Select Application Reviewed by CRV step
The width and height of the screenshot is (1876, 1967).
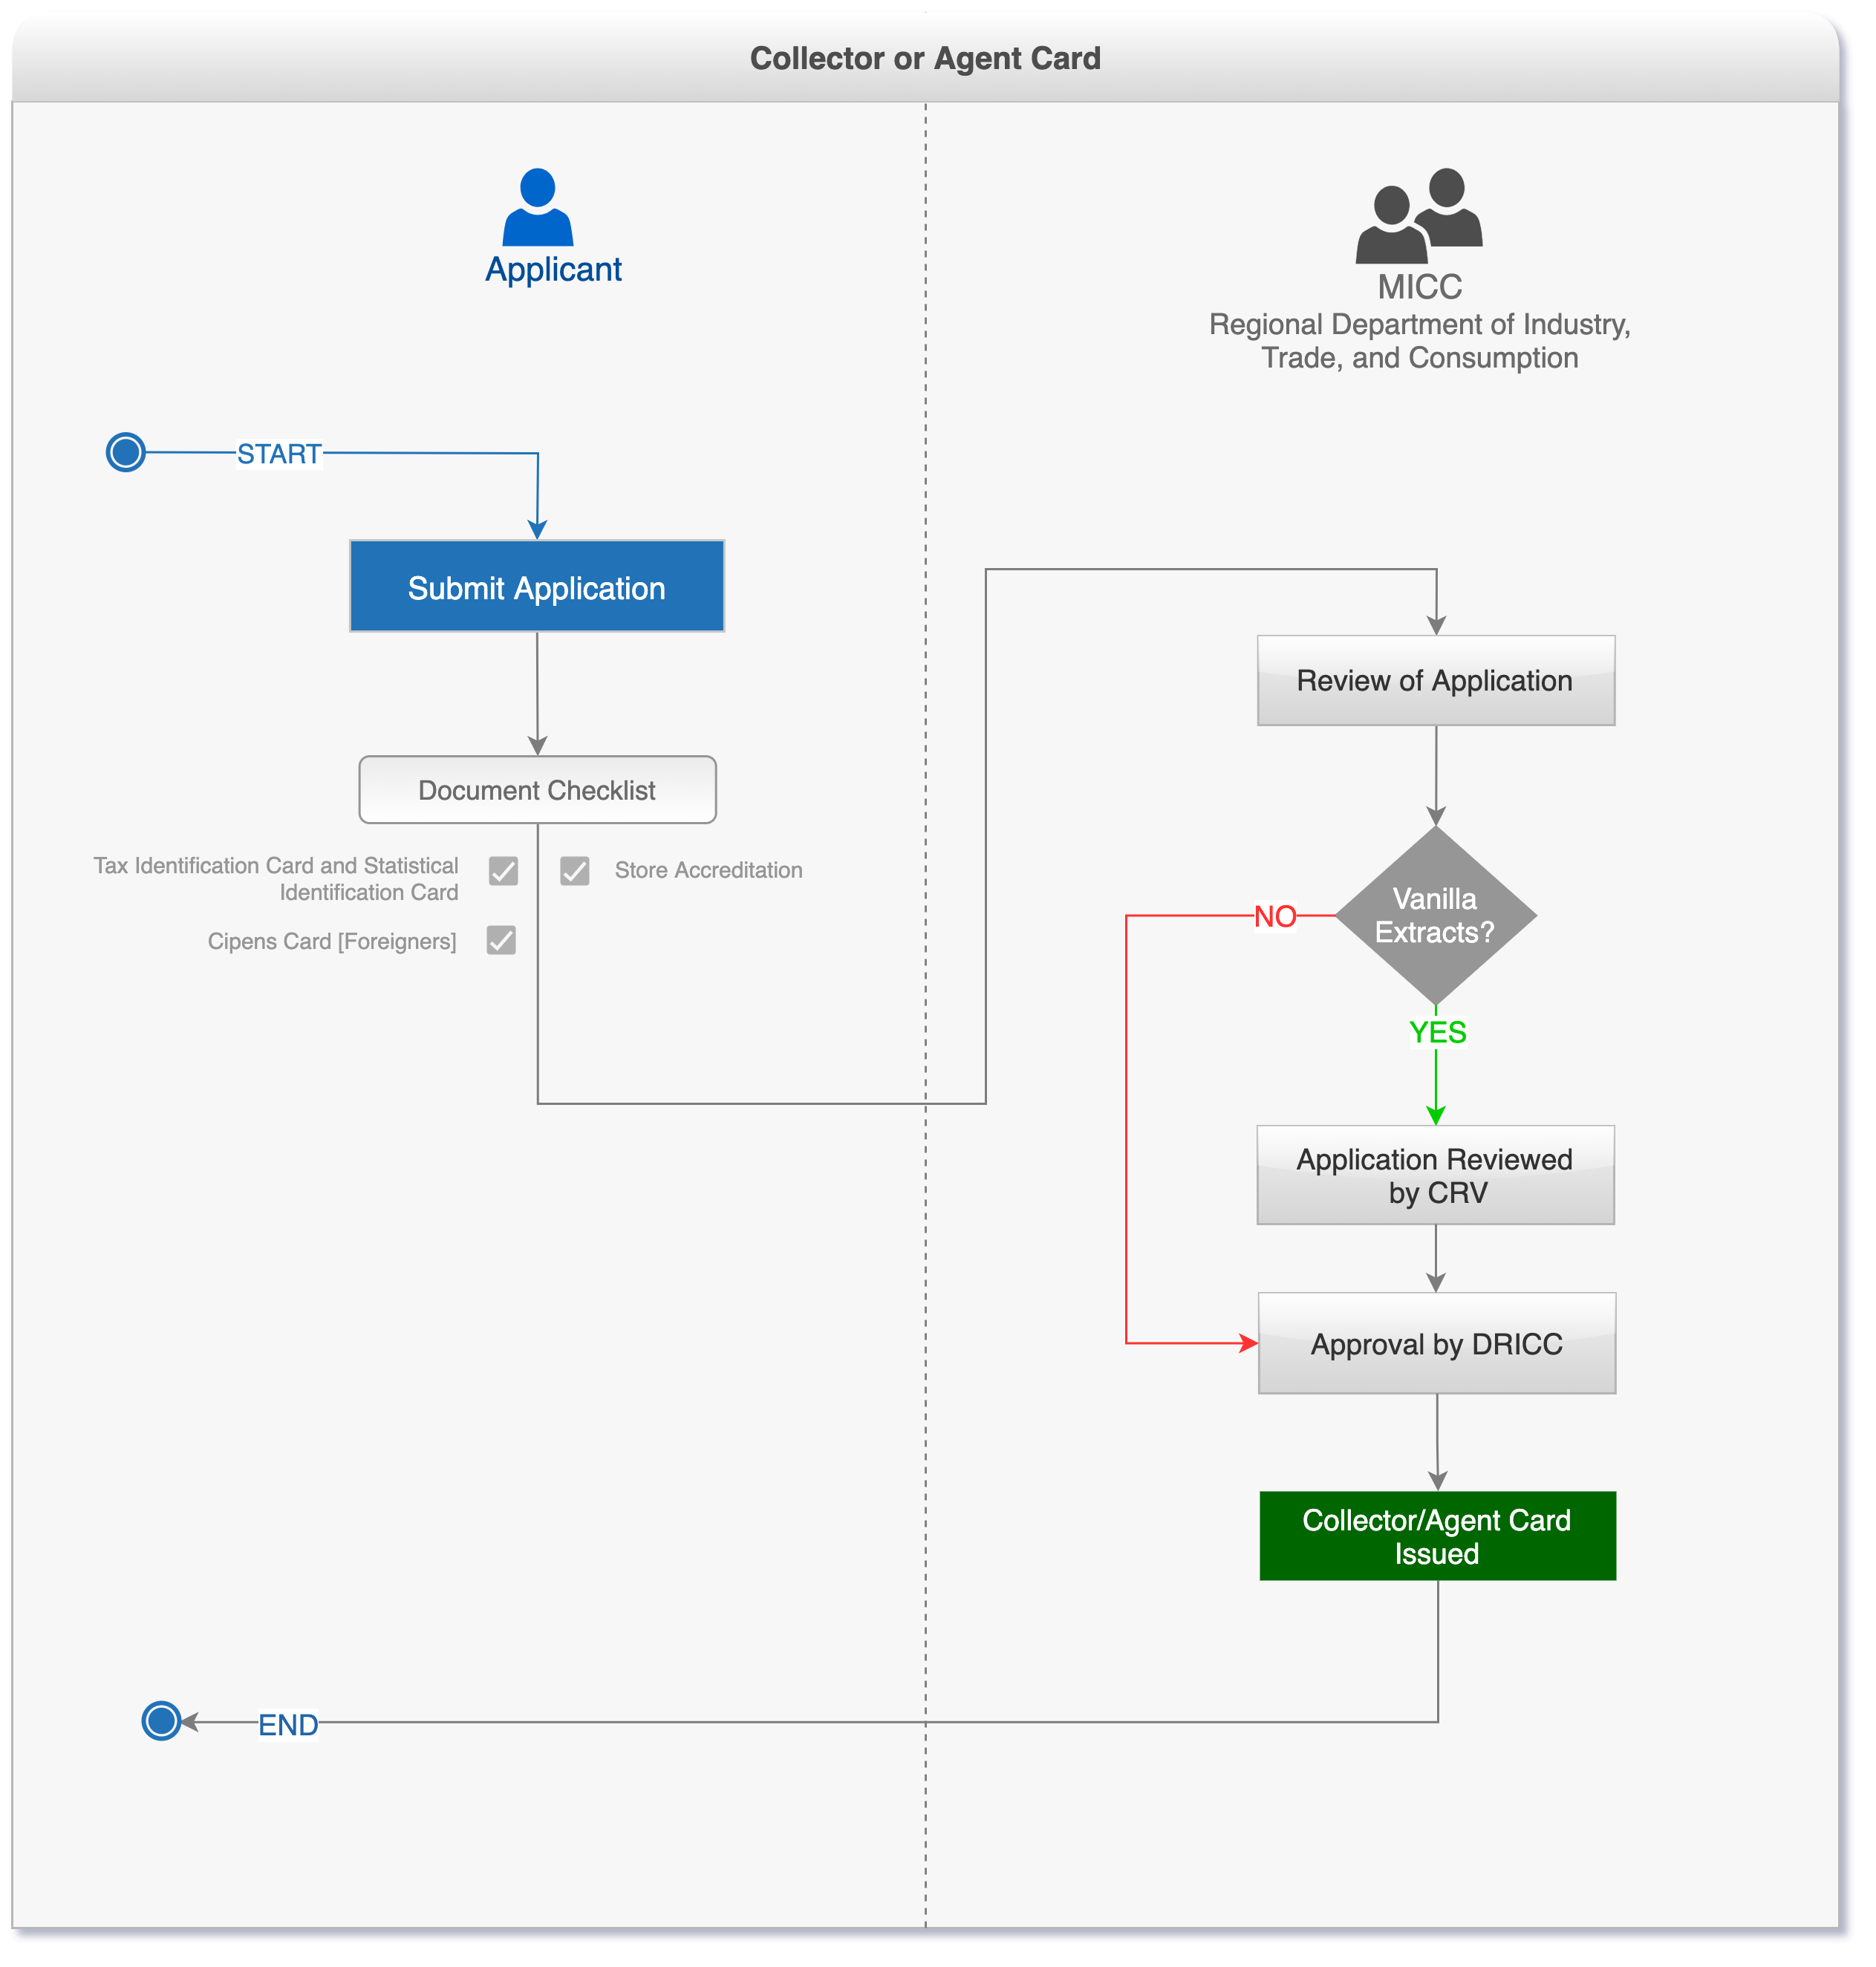(1435, 1175)
